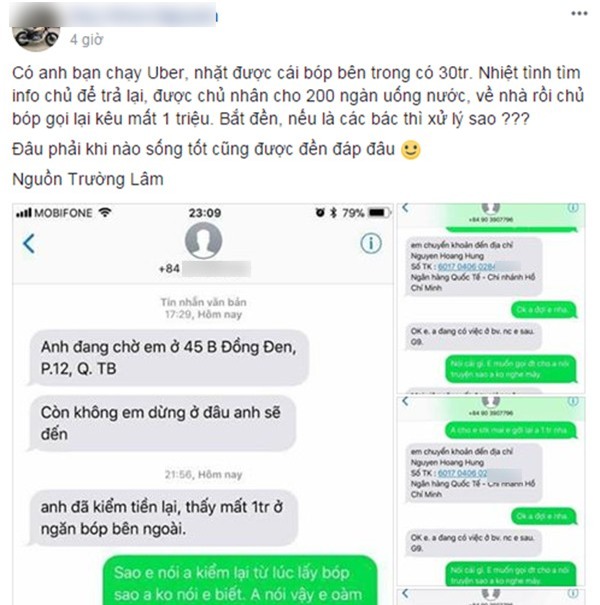Tap the back chevron in the top-right screenshot
The image size is (600, 605).
[x=405, y=208]
